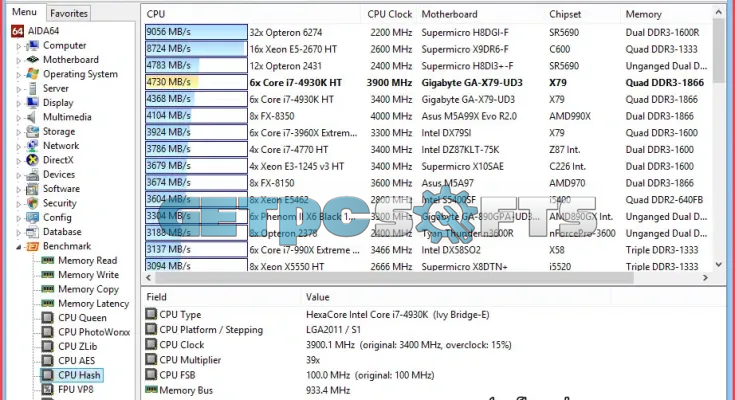The image size is (735, 400).
Task: Click the FPU VP8 icon
Action: click(x=47, y=389)
